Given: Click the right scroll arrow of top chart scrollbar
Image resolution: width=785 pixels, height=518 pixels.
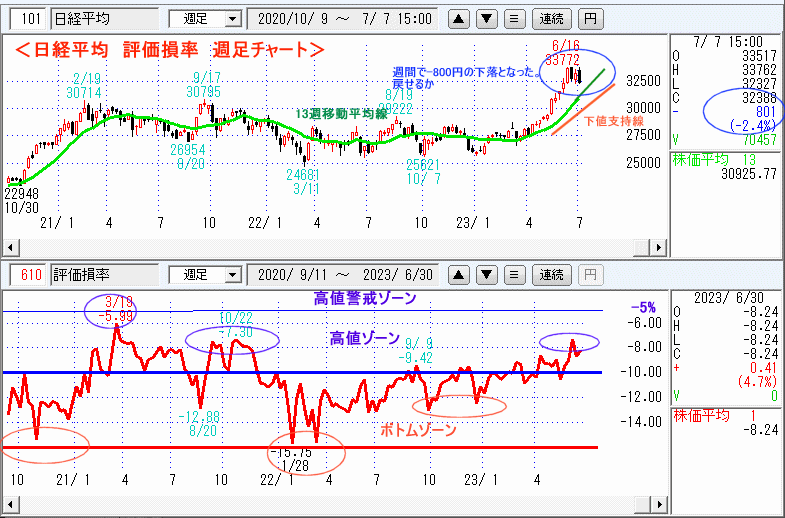Looking at the screenshot, I should pos(659,247).
